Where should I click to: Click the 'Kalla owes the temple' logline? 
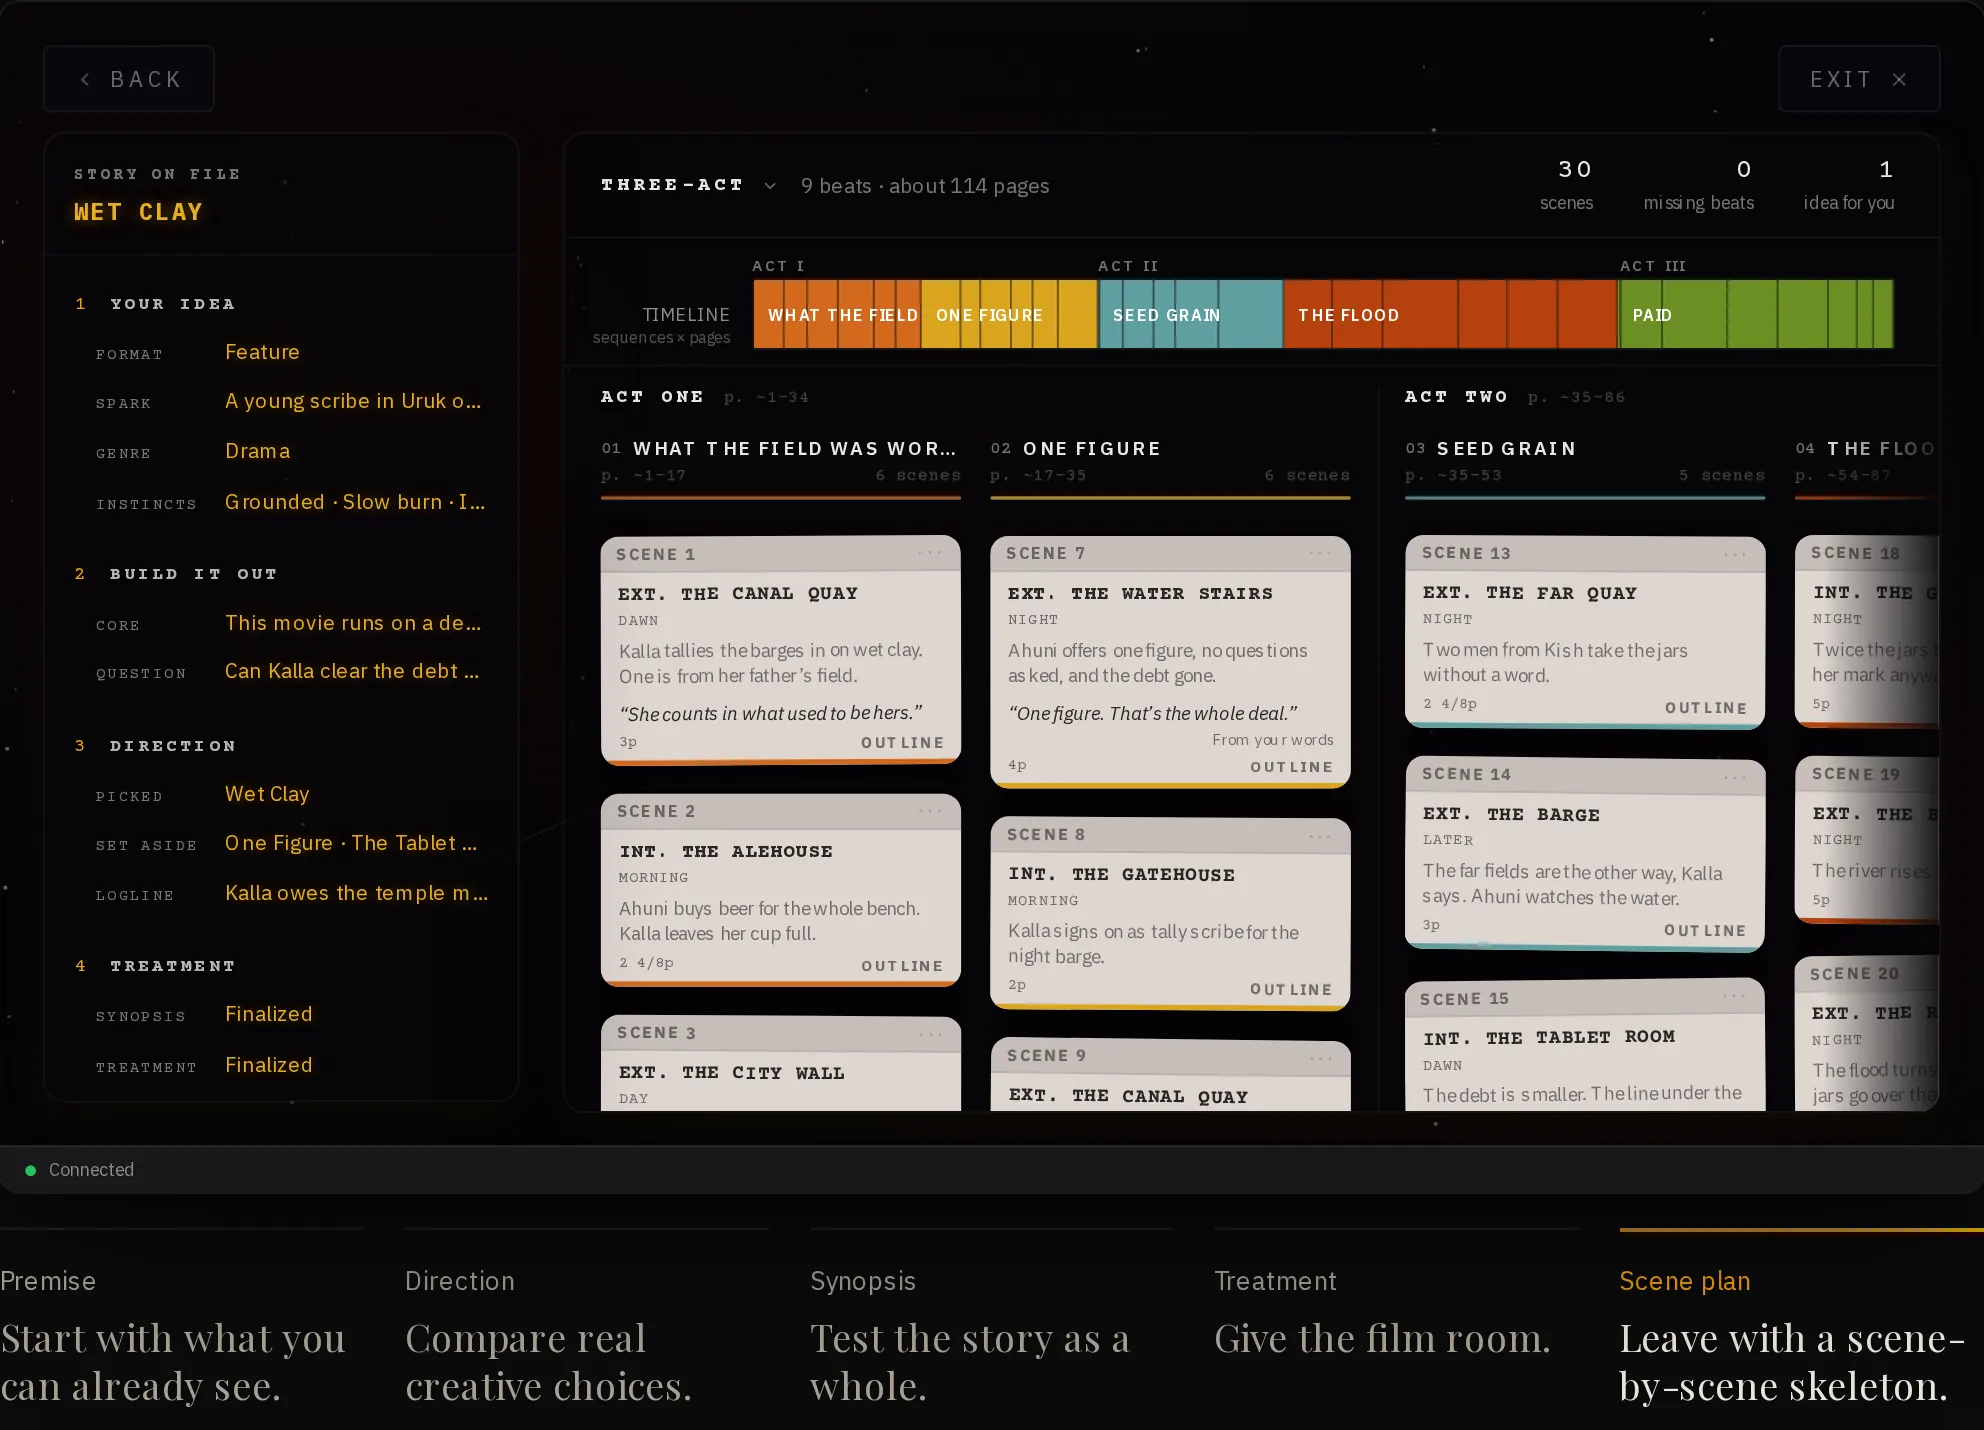[356, 893]
